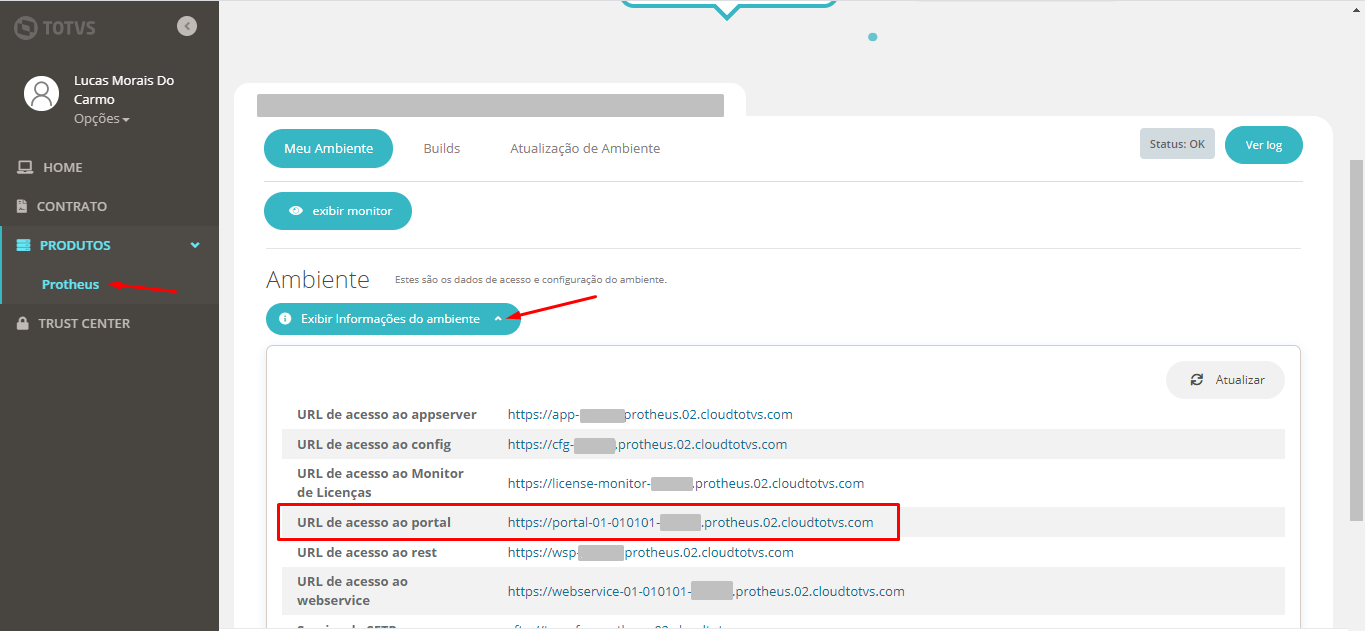Viewport: 1365px width, 631px height.
Task: Select Protheus under PRODUTOS
Action: (70, 284)
